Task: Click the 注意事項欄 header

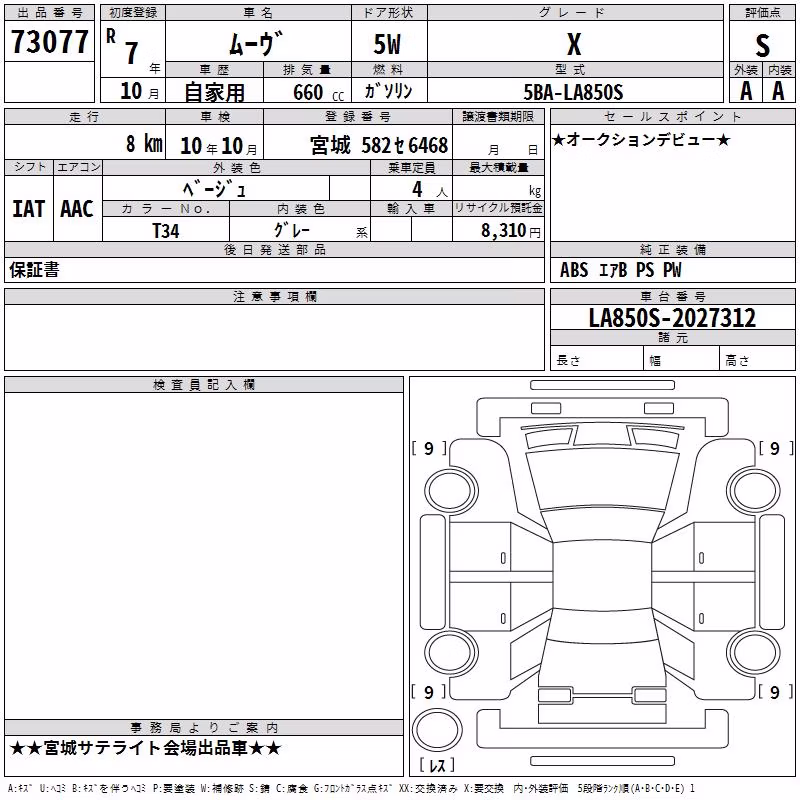Action: point(274,296)
